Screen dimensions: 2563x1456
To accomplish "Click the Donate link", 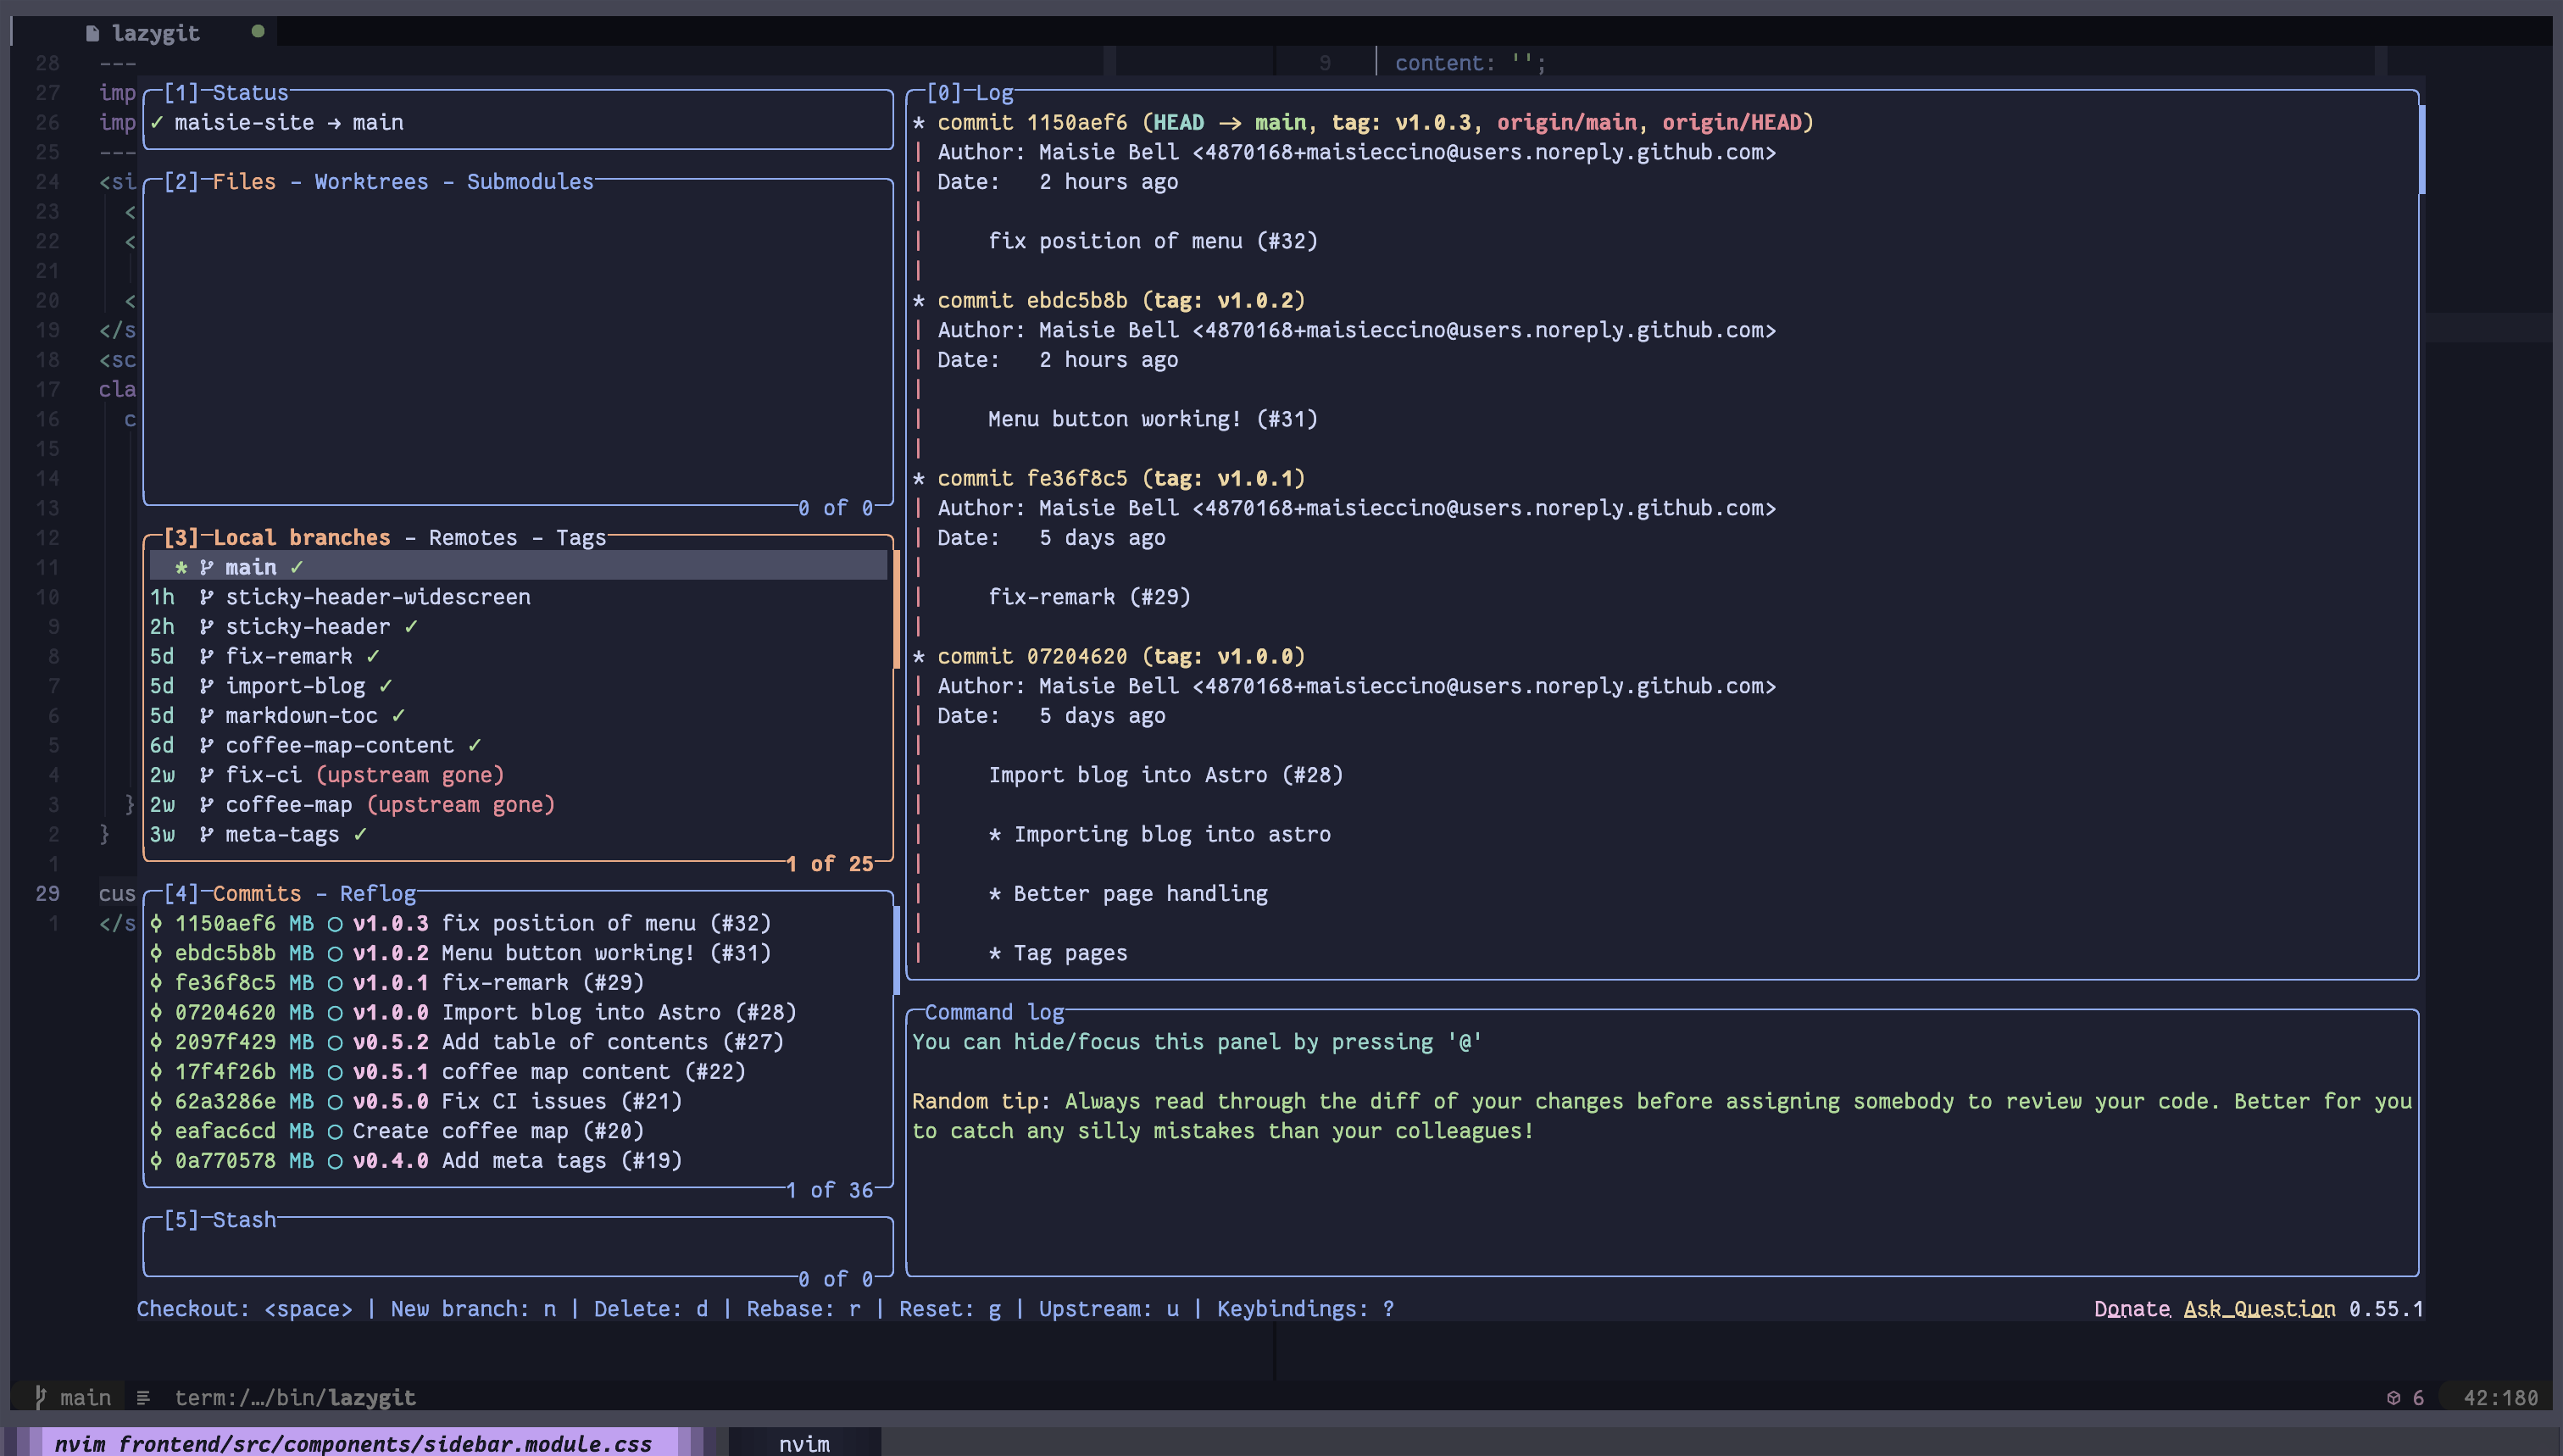I will (2132, 1308).
